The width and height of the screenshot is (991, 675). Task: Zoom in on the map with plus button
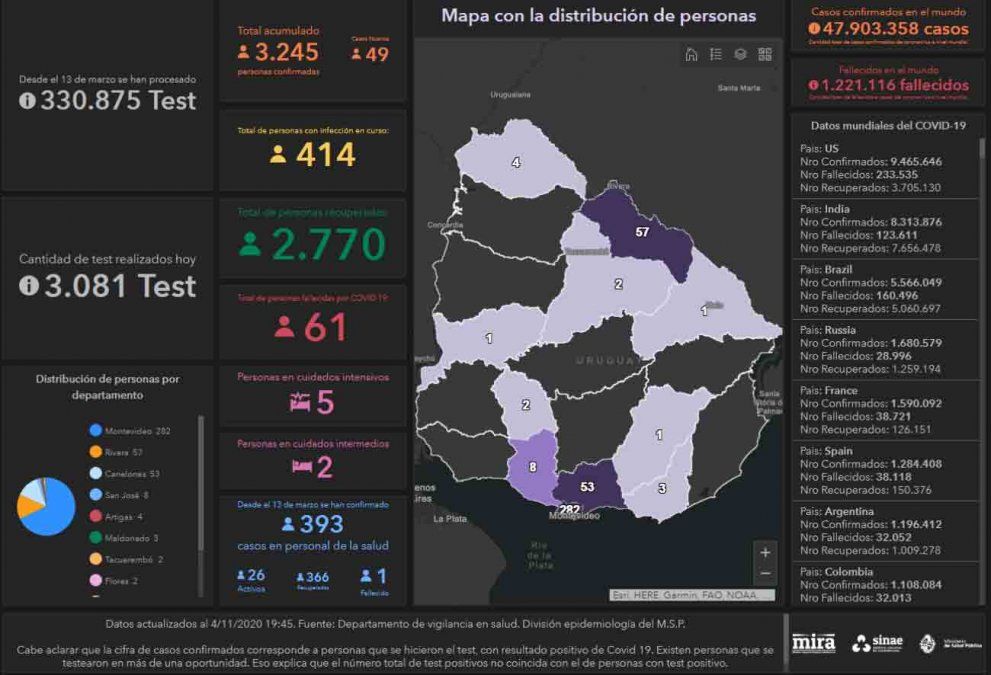[765, 552]
